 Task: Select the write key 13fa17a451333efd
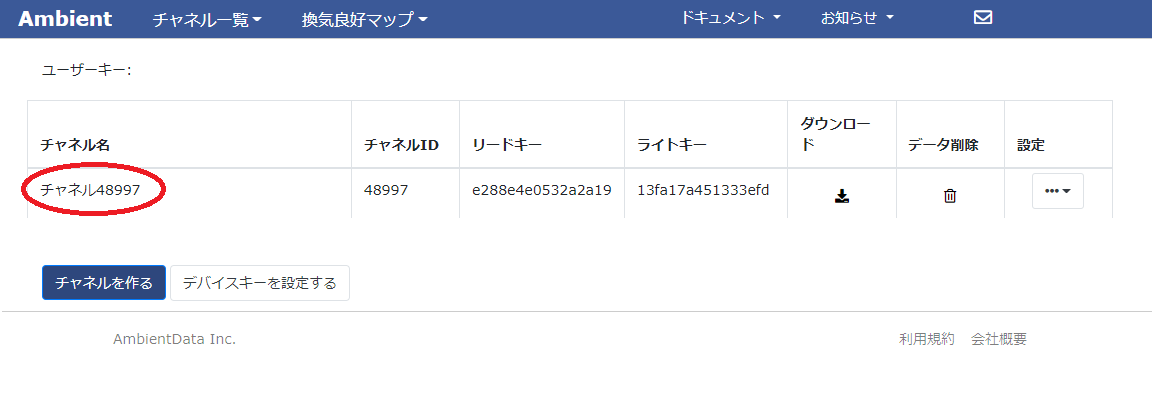[703, 191]
